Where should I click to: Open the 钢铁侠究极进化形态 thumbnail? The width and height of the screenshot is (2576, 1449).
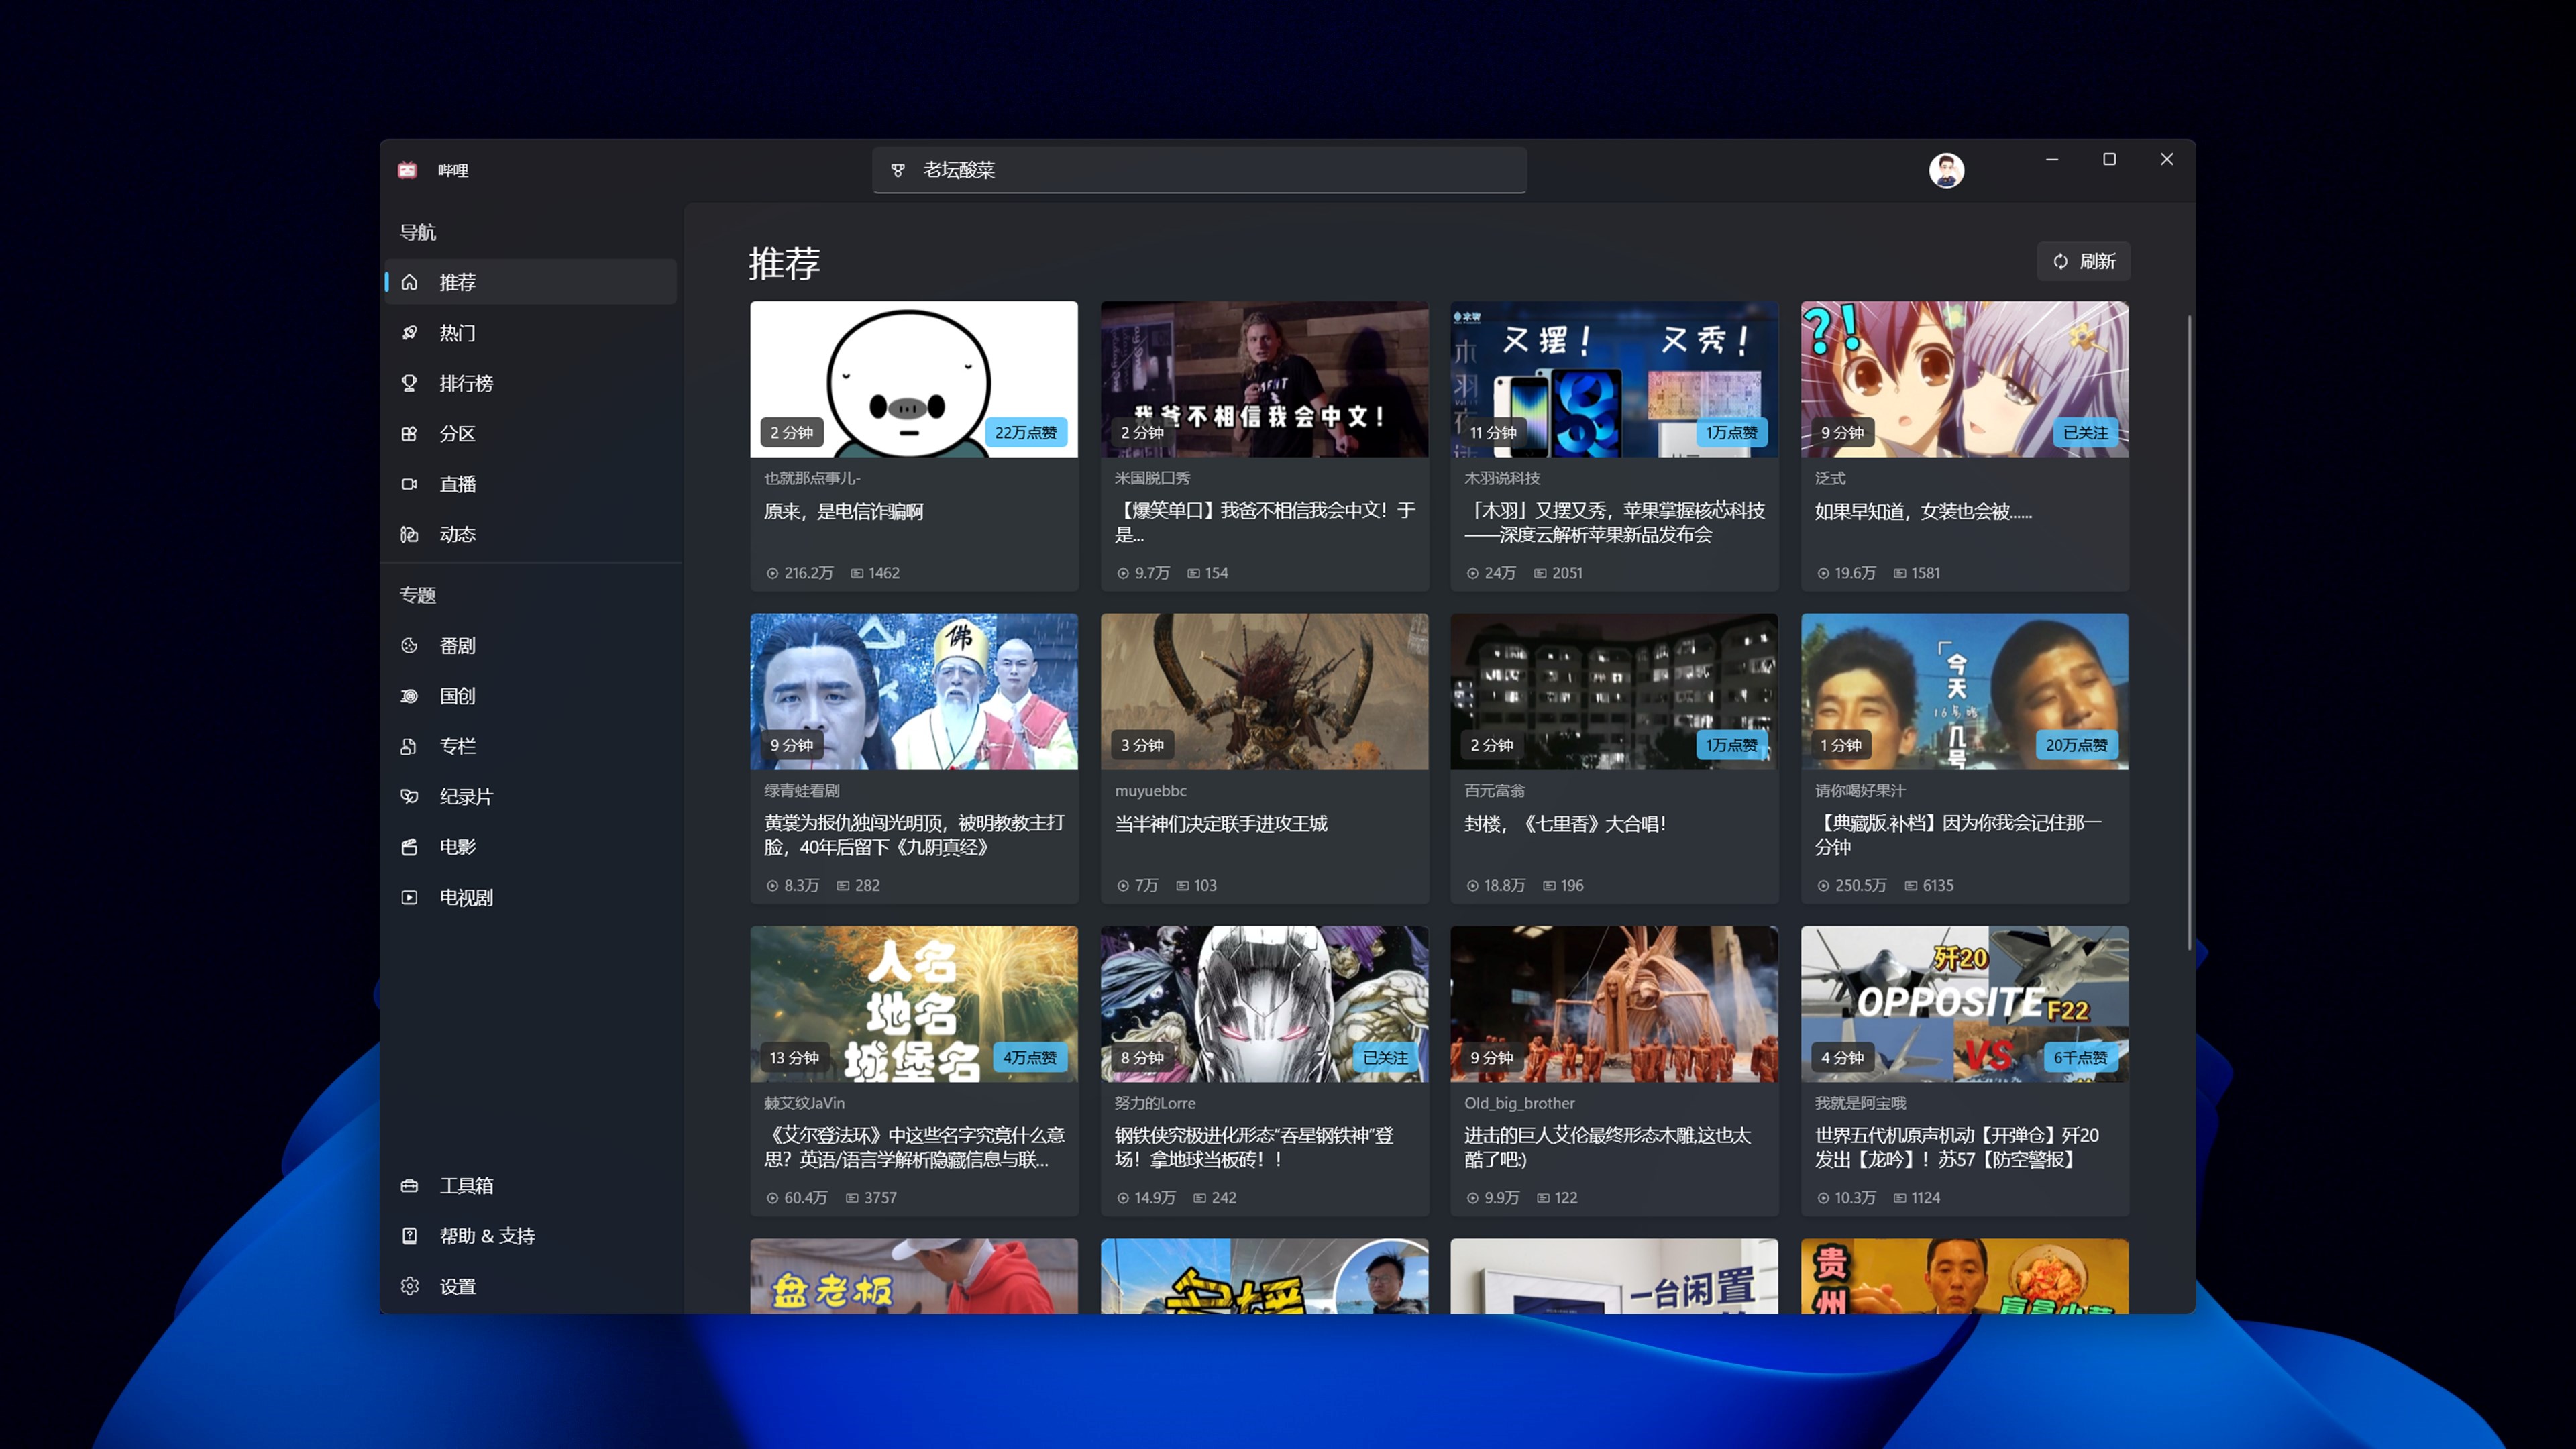click(x=1264, y=1004)
